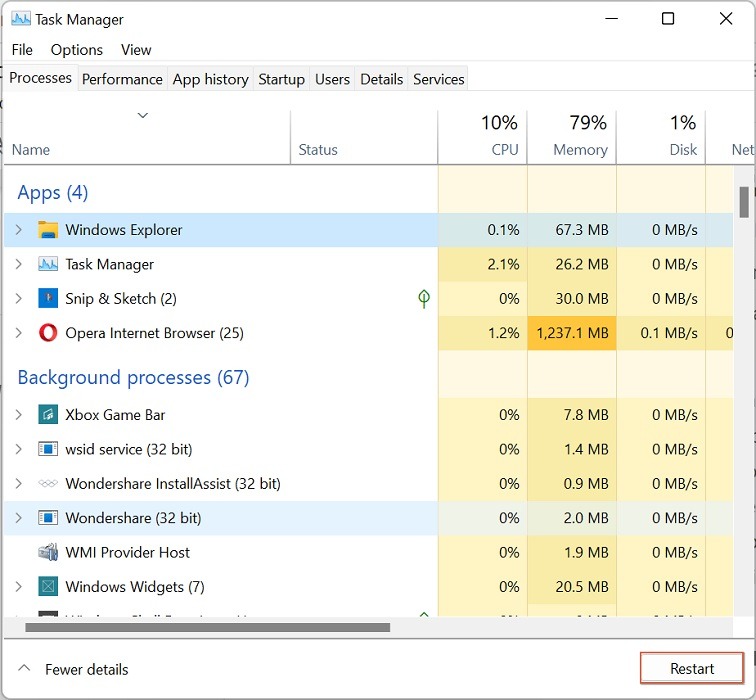Switch to the App history tab
Image resolution: width=756 pixels, height=700 pixels.
210,79
